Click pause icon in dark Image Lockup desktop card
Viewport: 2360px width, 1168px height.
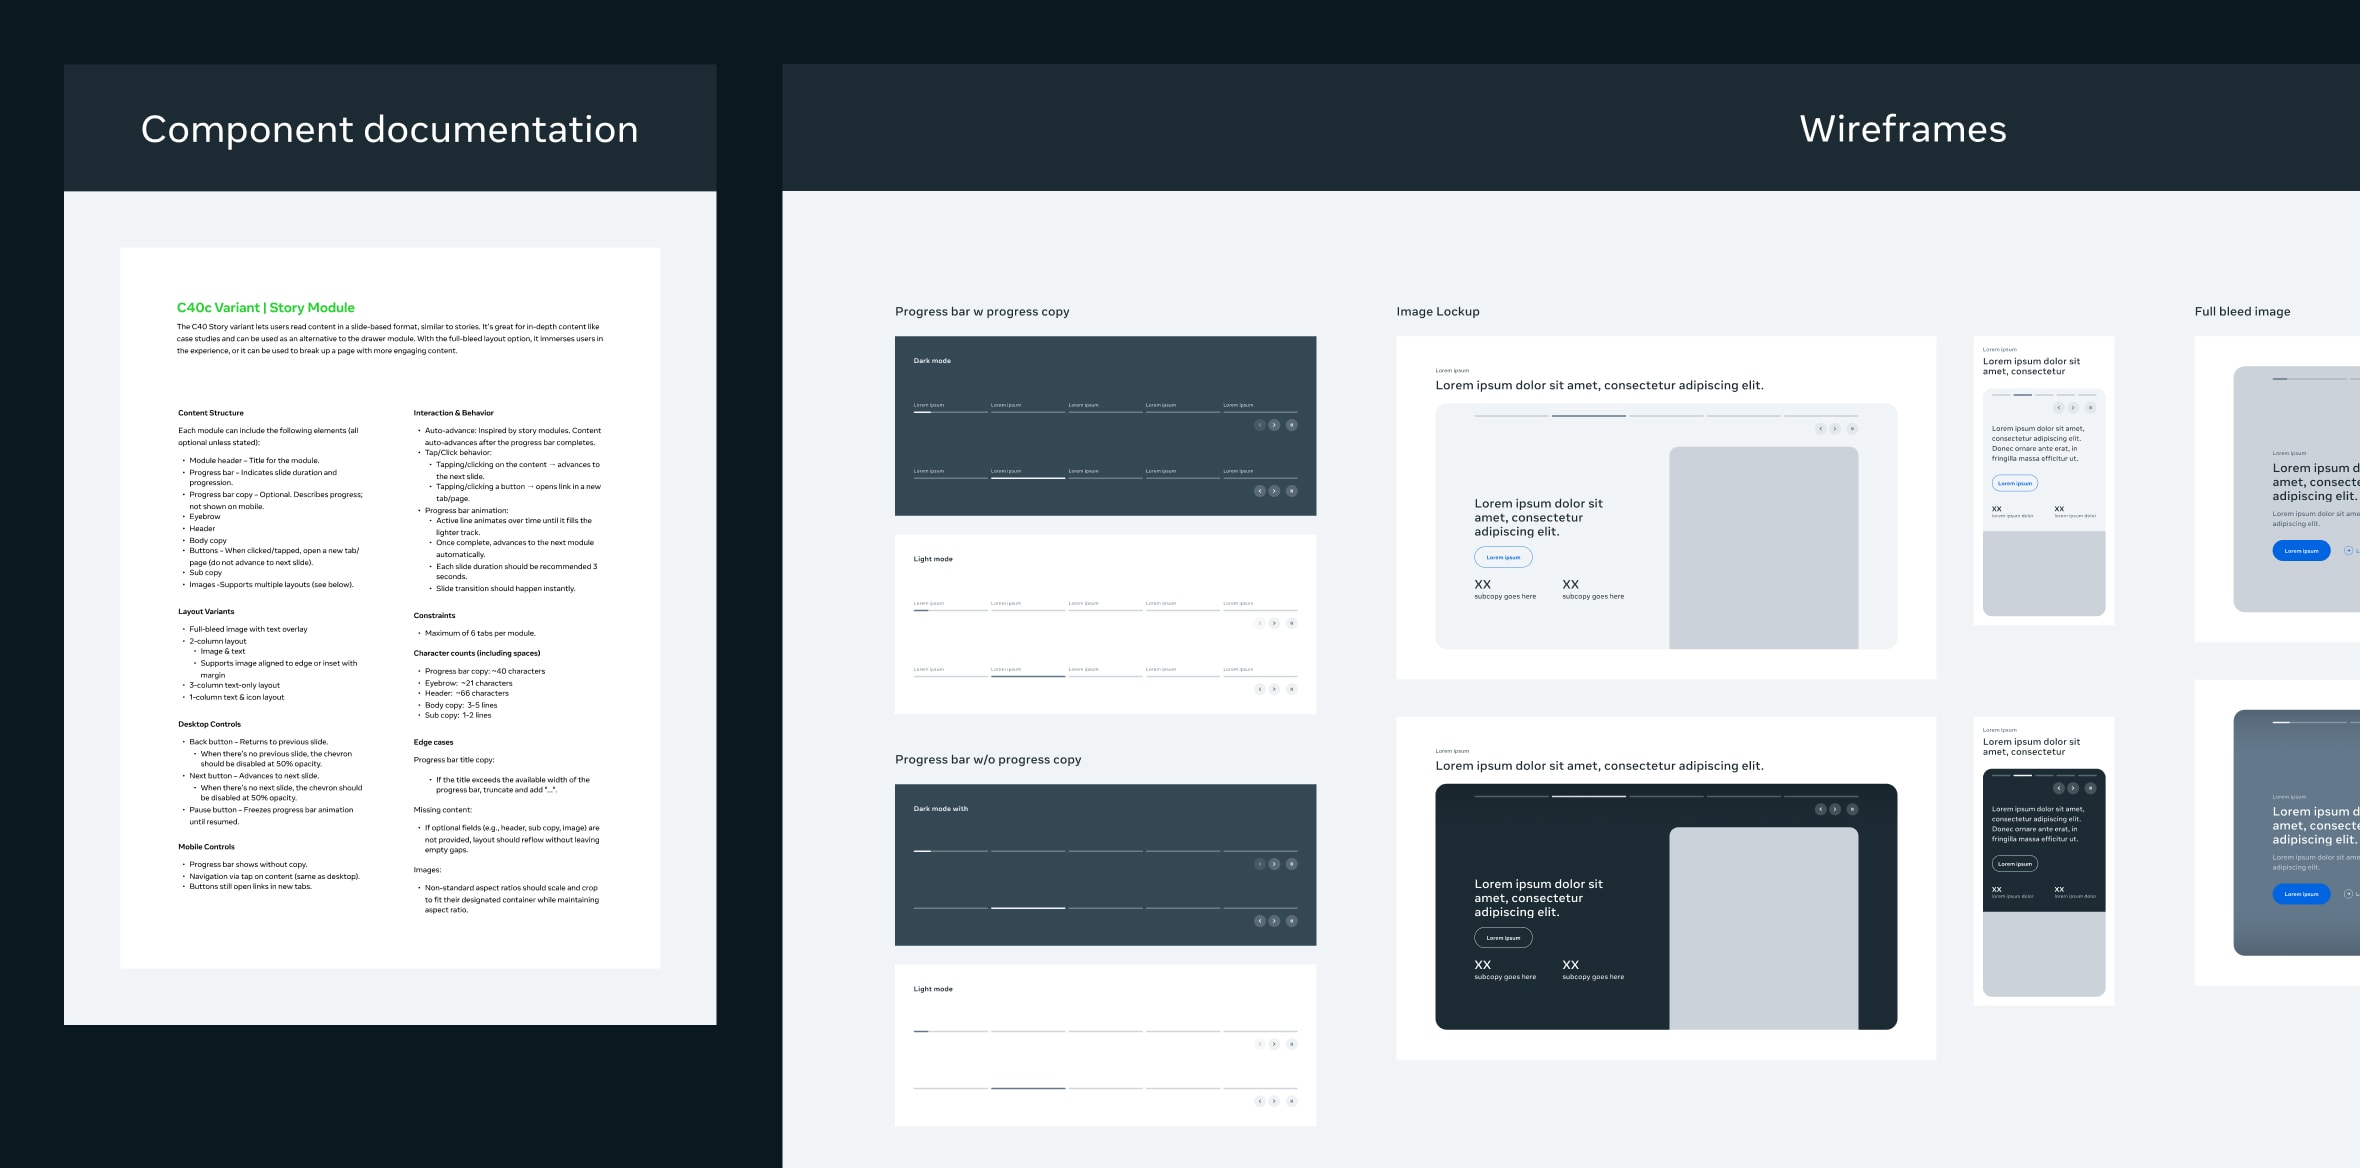click(x=1852, y=809)
